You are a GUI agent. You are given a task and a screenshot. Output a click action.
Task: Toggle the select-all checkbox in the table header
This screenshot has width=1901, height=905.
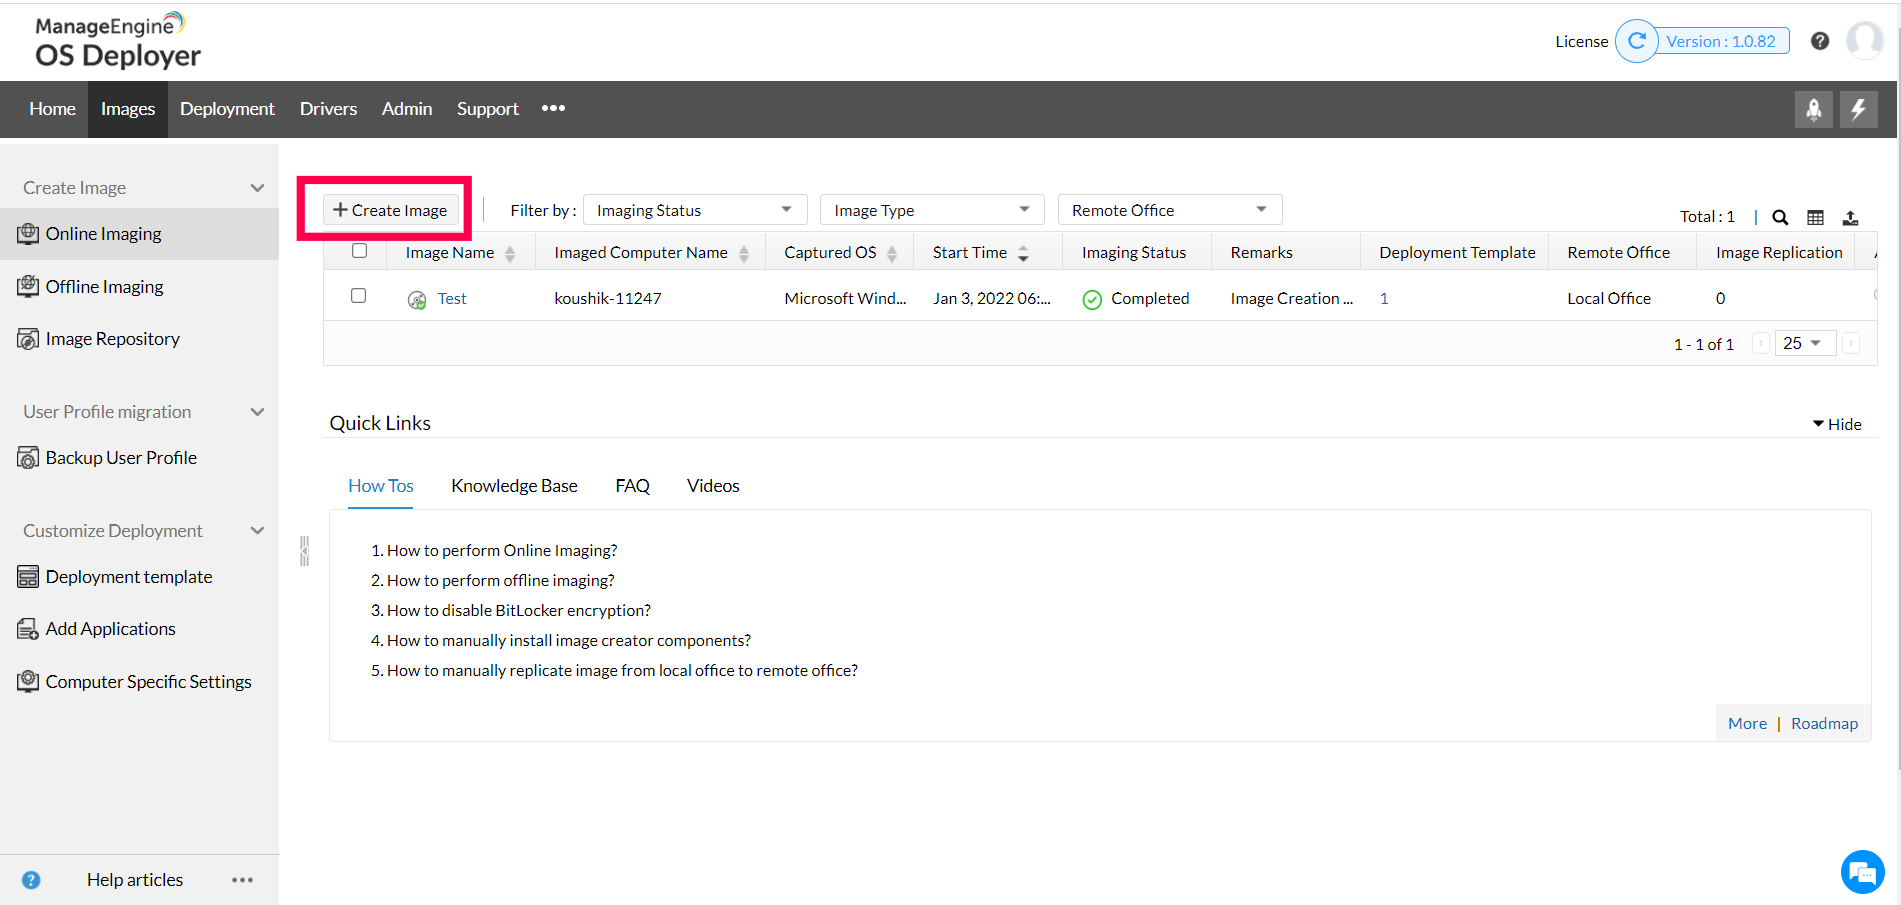358,251
